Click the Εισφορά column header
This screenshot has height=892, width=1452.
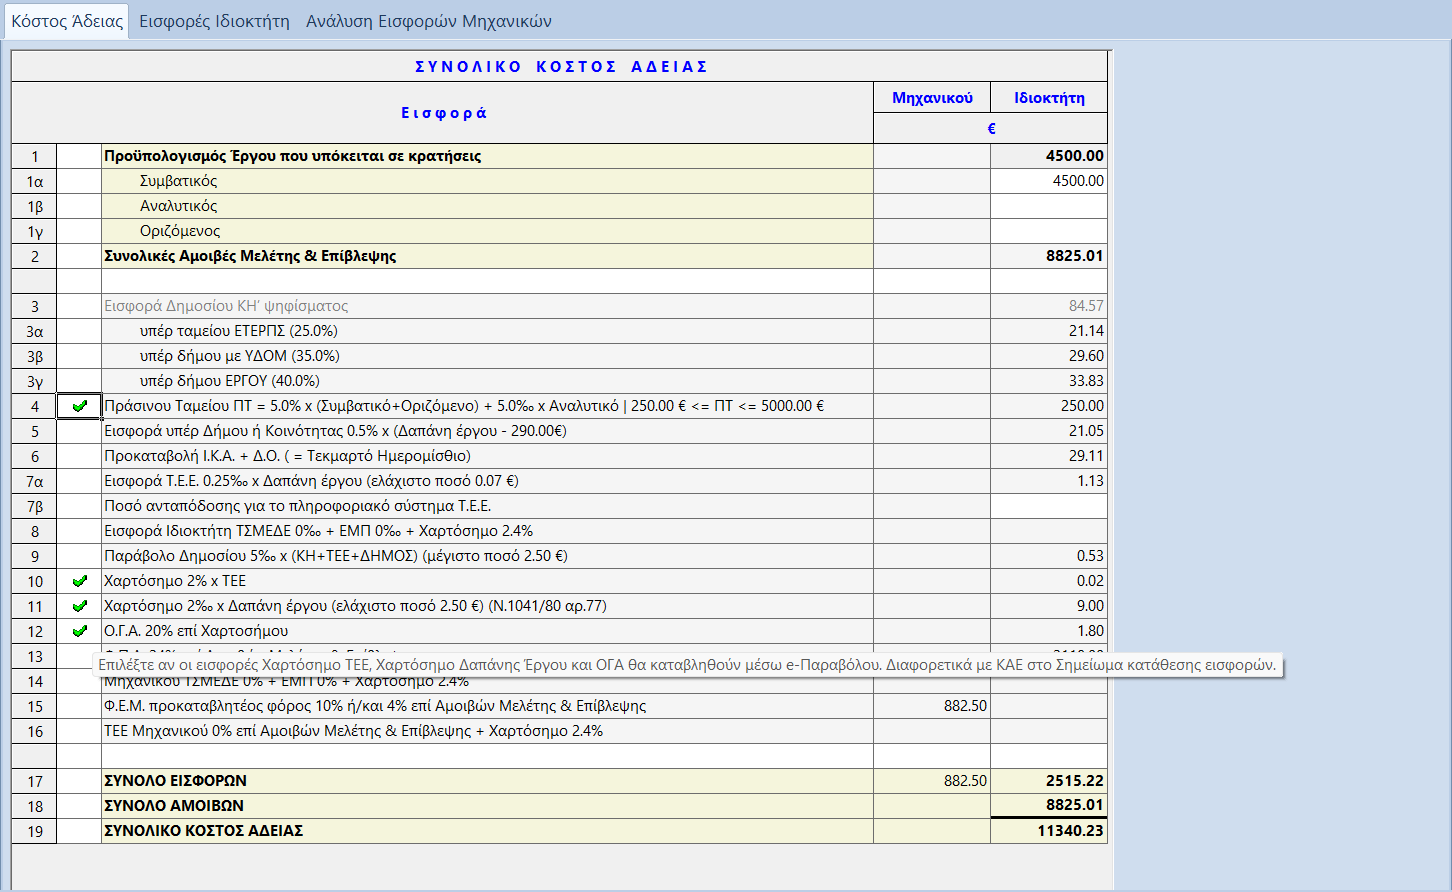point(443,113)
